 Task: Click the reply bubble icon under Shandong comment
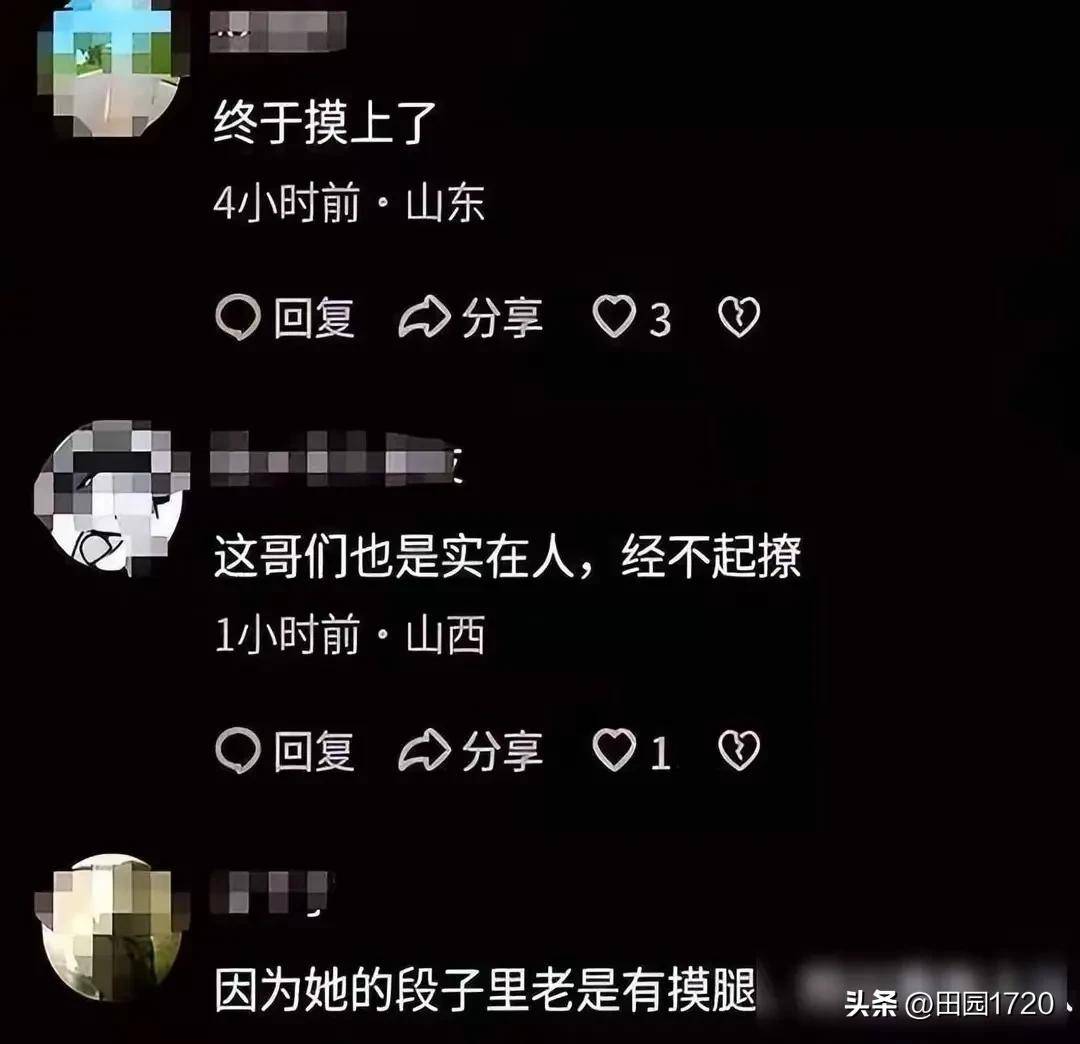pos(238,317)
